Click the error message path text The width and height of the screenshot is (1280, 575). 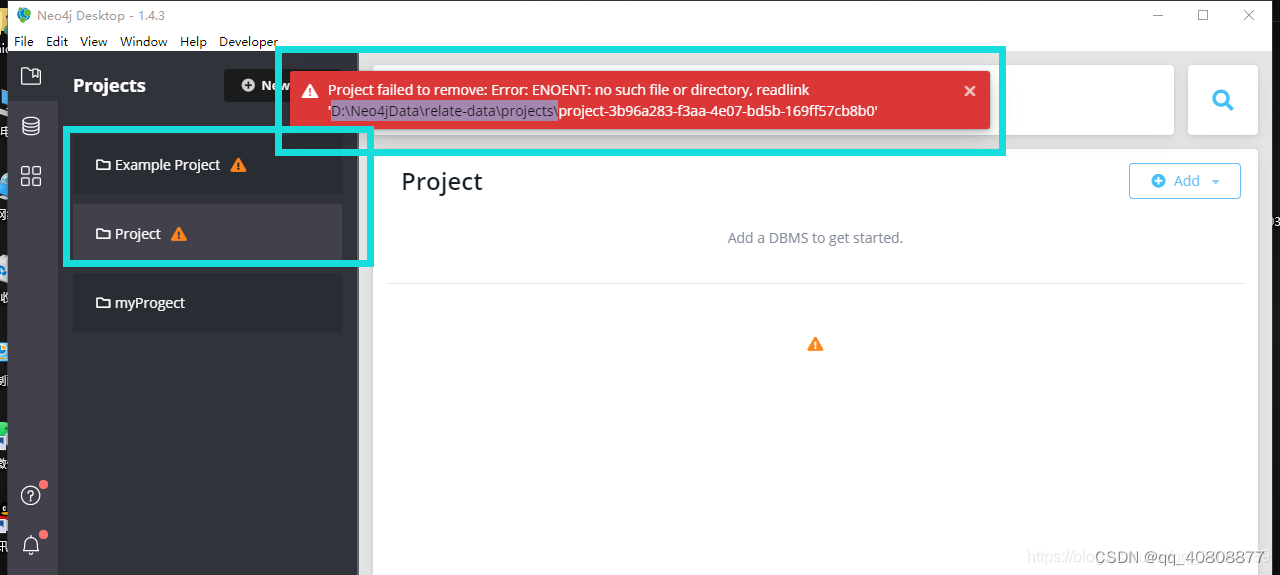pos(603,111)
